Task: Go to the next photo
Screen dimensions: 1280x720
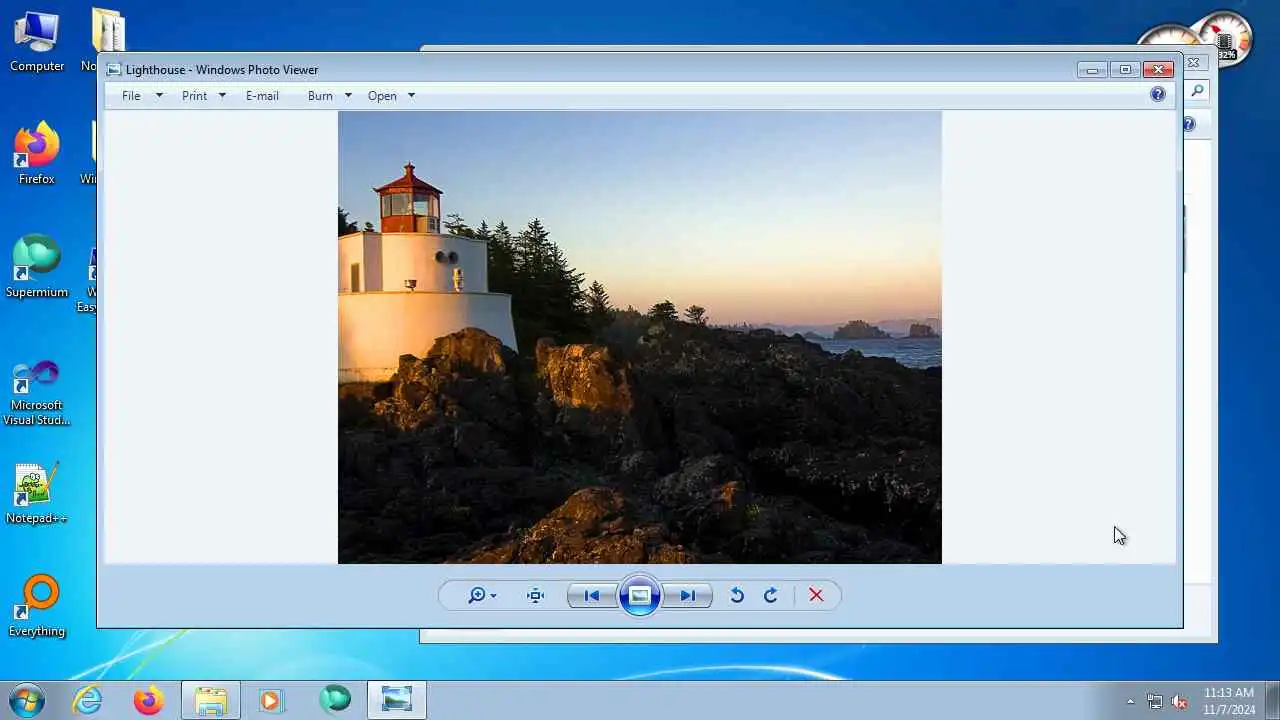Action: (688, 595)
